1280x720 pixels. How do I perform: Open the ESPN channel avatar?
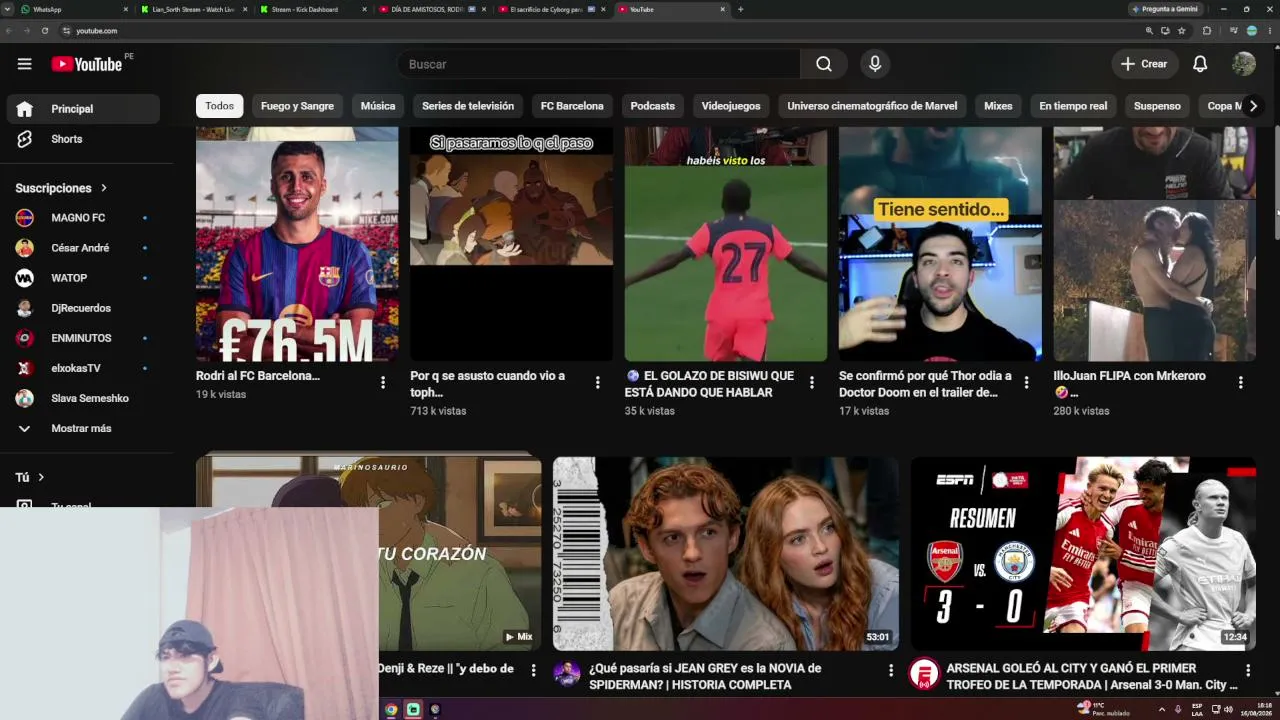point(924,674)
